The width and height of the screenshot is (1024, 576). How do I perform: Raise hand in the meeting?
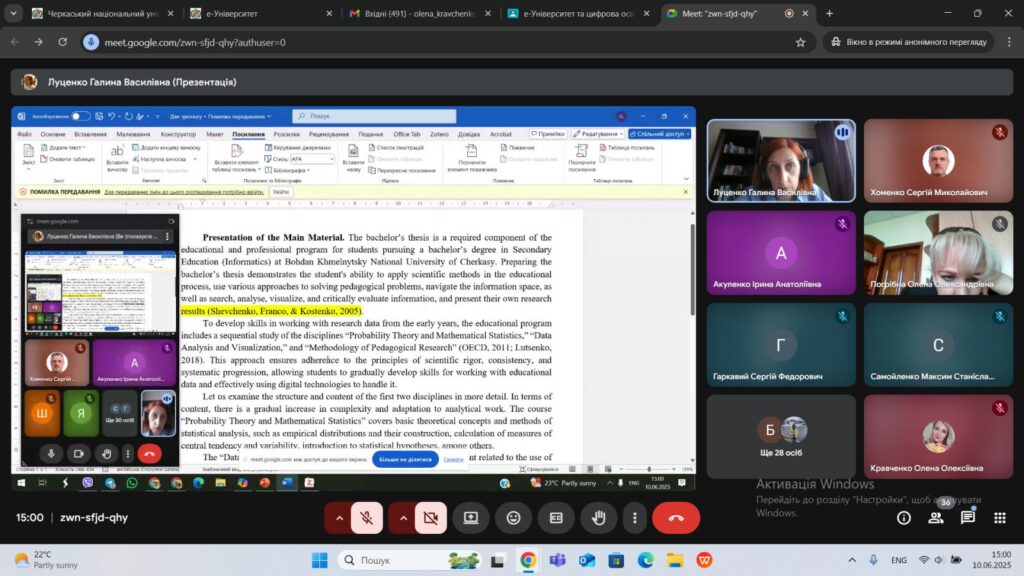click(599, 518)
